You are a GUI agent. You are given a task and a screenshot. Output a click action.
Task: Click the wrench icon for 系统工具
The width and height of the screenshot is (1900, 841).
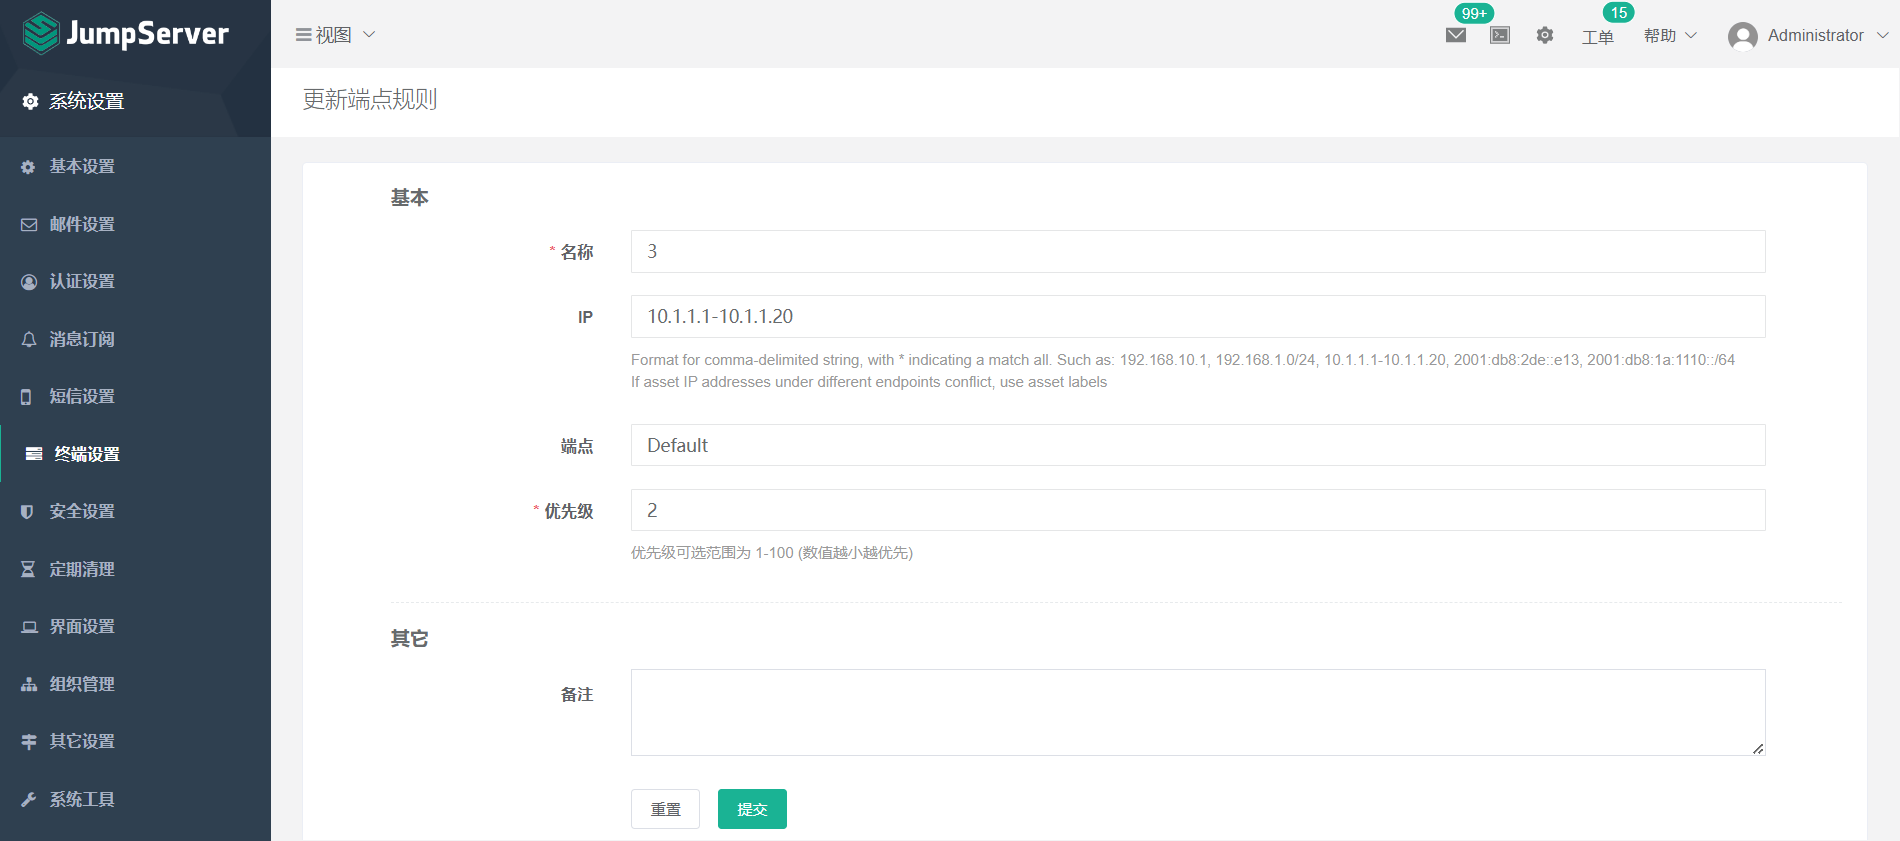(x=28, y=799)
